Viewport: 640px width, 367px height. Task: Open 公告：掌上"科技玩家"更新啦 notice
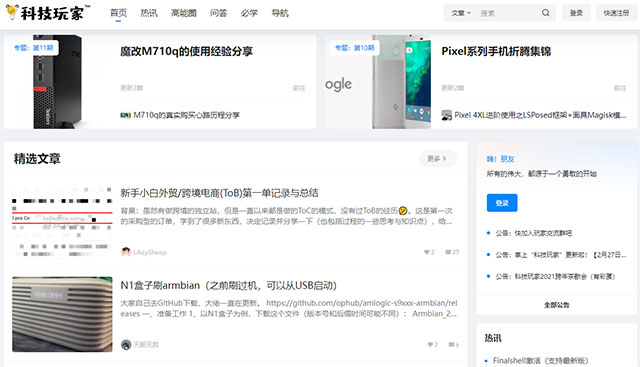[561, 255]
